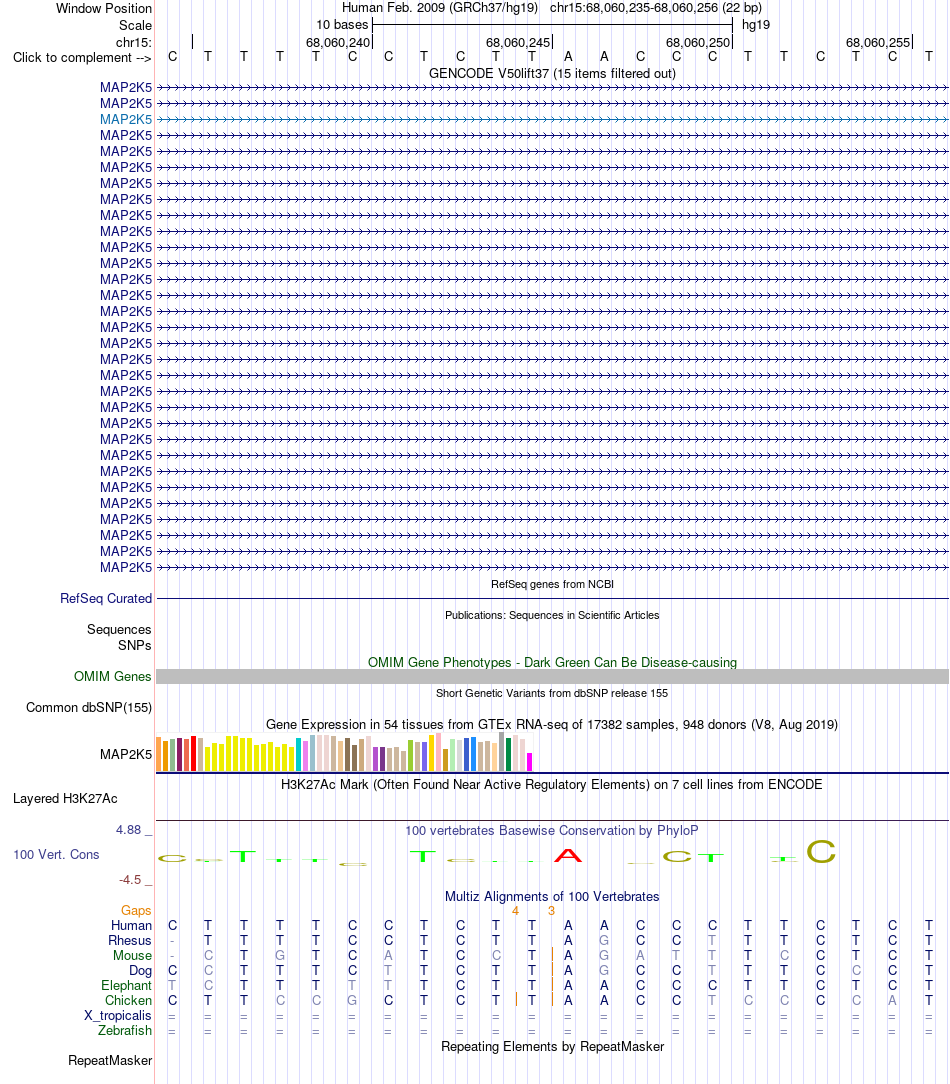This screenshot has height=1084, width=950.
Task: Click 'Multiz Alignments of 100 Vertebrates' title
Action: coord(552,897)
